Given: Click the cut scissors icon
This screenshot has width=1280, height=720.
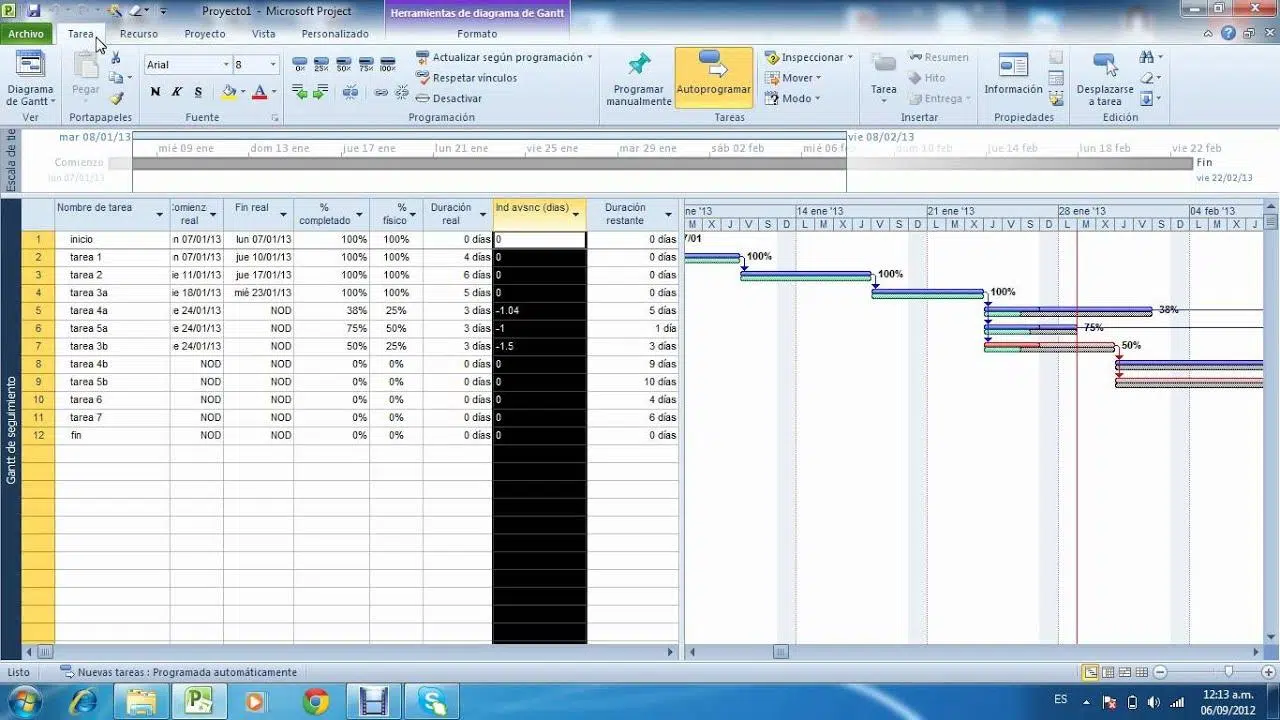Looking at the screenshot, I should click(x=116, y=58).
